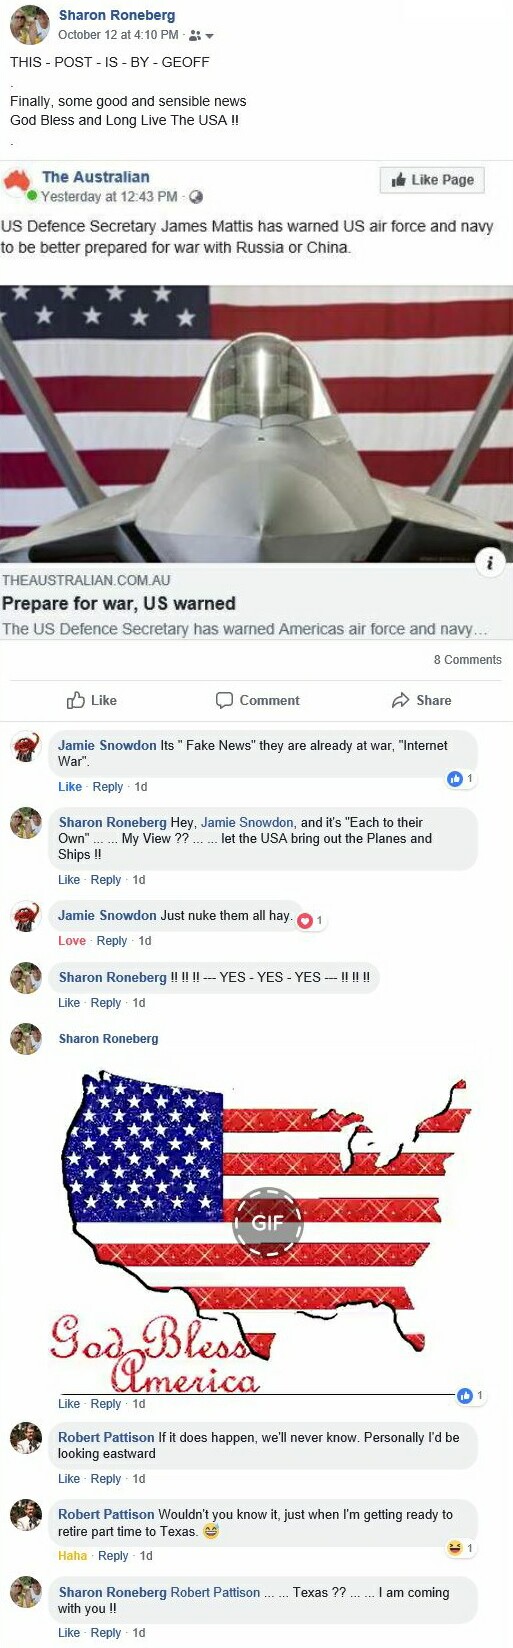Click like reaction count on Jamie's first comment
The height and width of the screenshot is (1648, 513).
(x=460, y=778)
